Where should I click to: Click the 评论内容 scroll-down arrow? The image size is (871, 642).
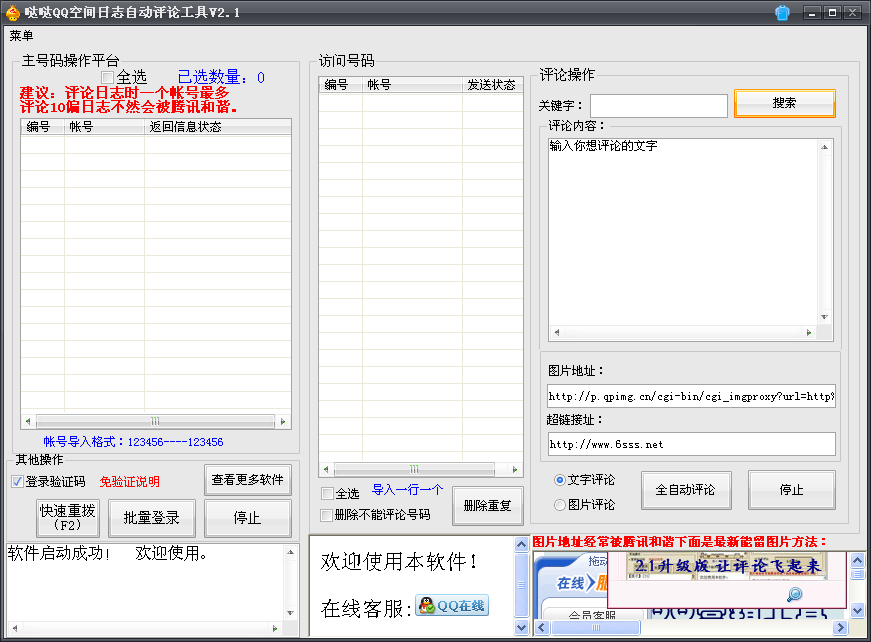(824, 317)
